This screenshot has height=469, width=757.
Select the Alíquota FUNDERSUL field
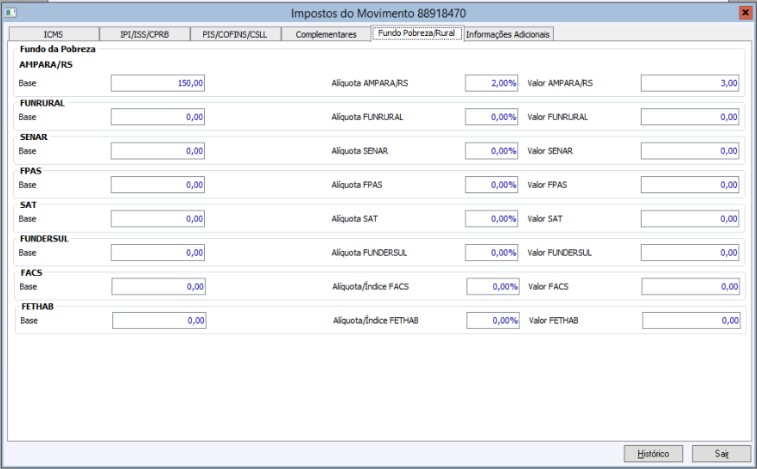coord(491,253)
